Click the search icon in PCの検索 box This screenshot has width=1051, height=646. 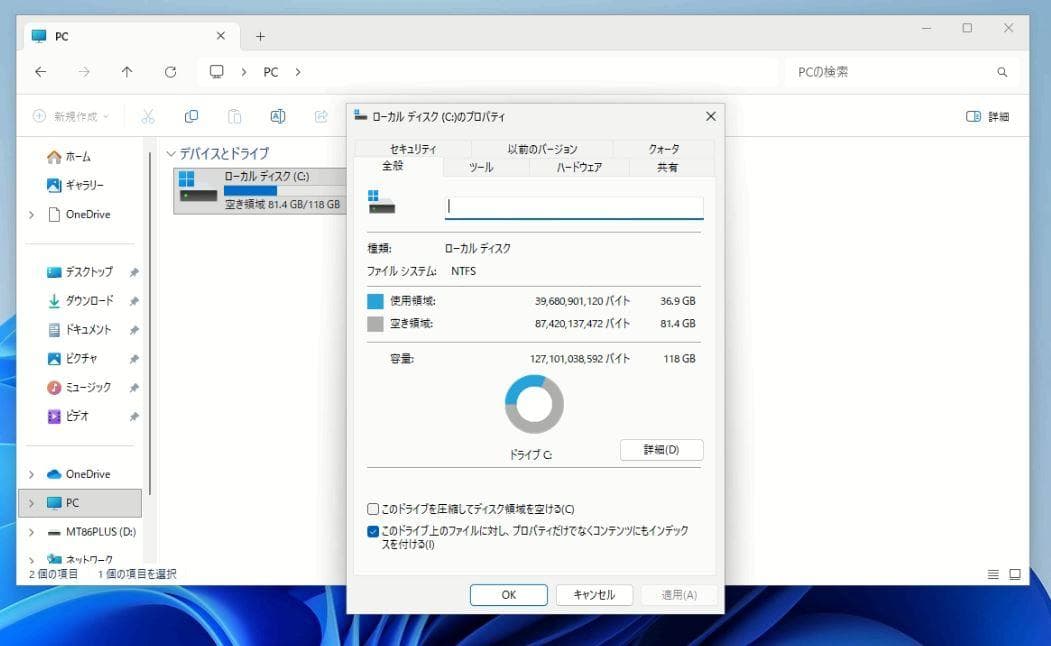point(1002,72)
